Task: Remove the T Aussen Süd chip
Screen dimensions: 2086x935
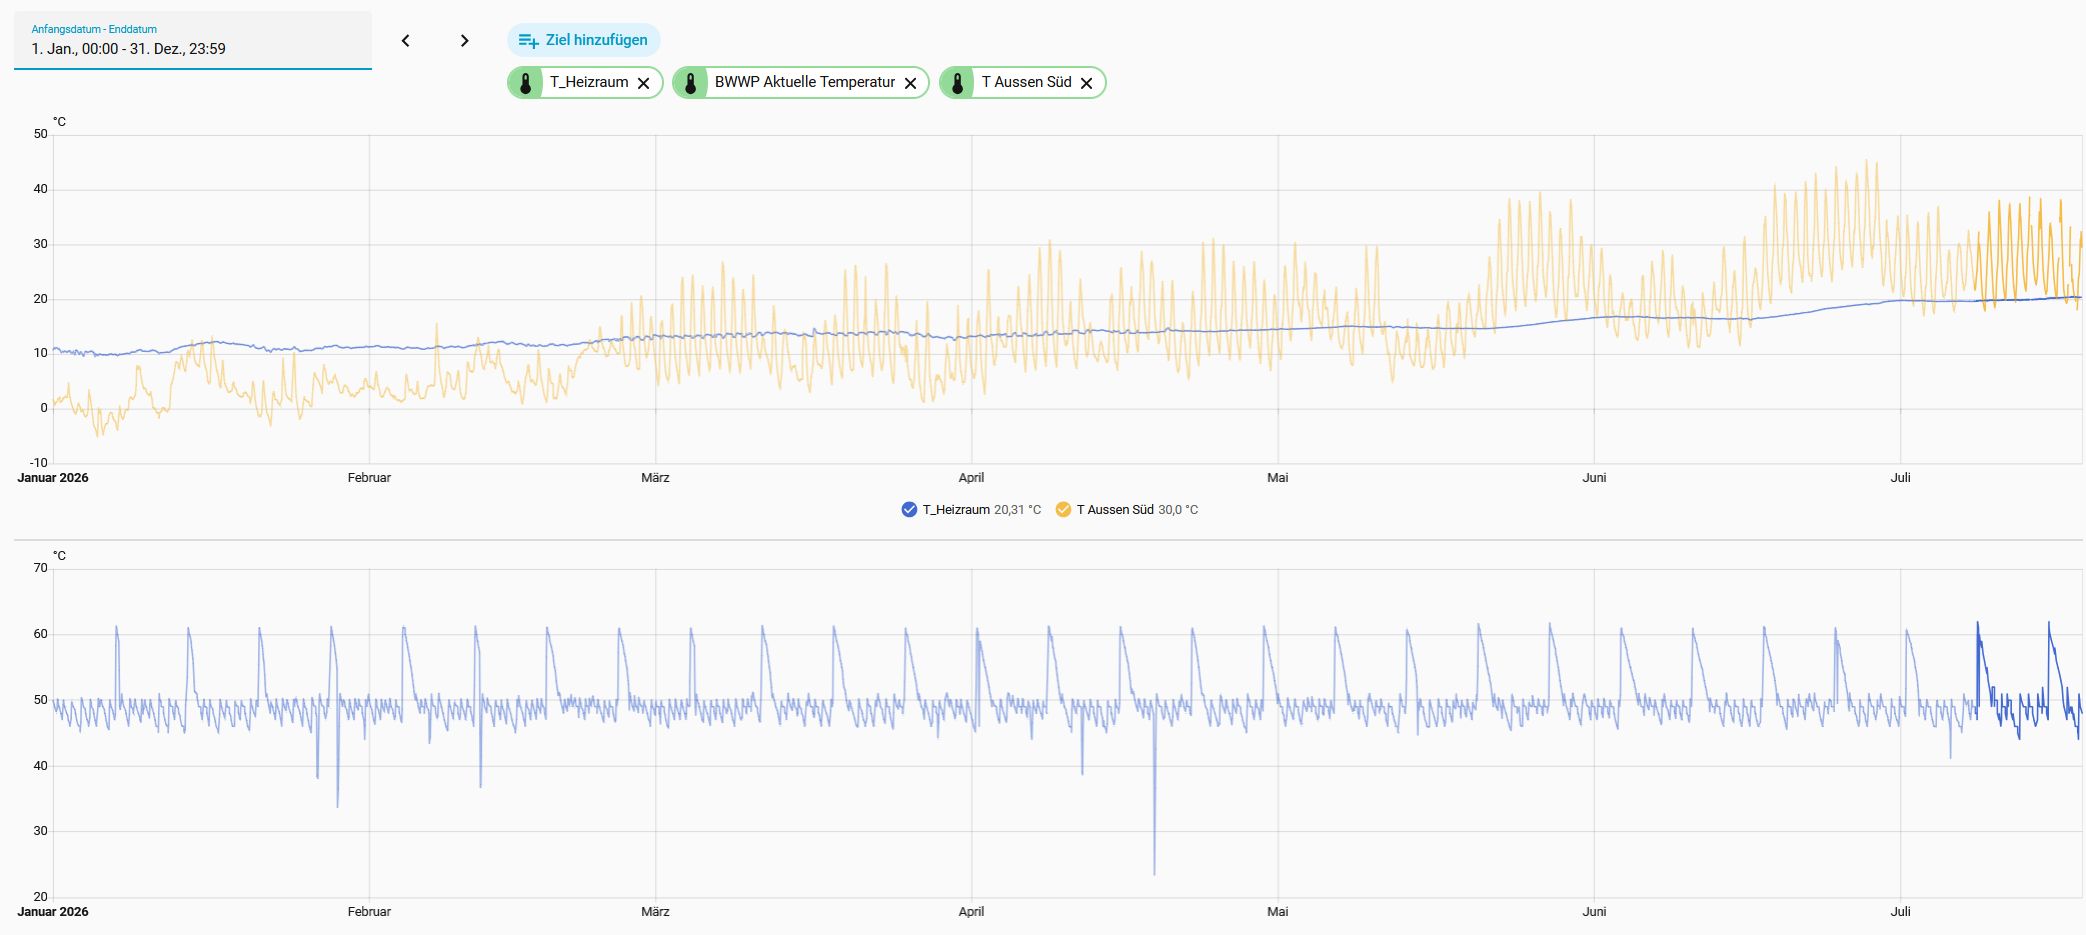Action: click(1087, 83)
